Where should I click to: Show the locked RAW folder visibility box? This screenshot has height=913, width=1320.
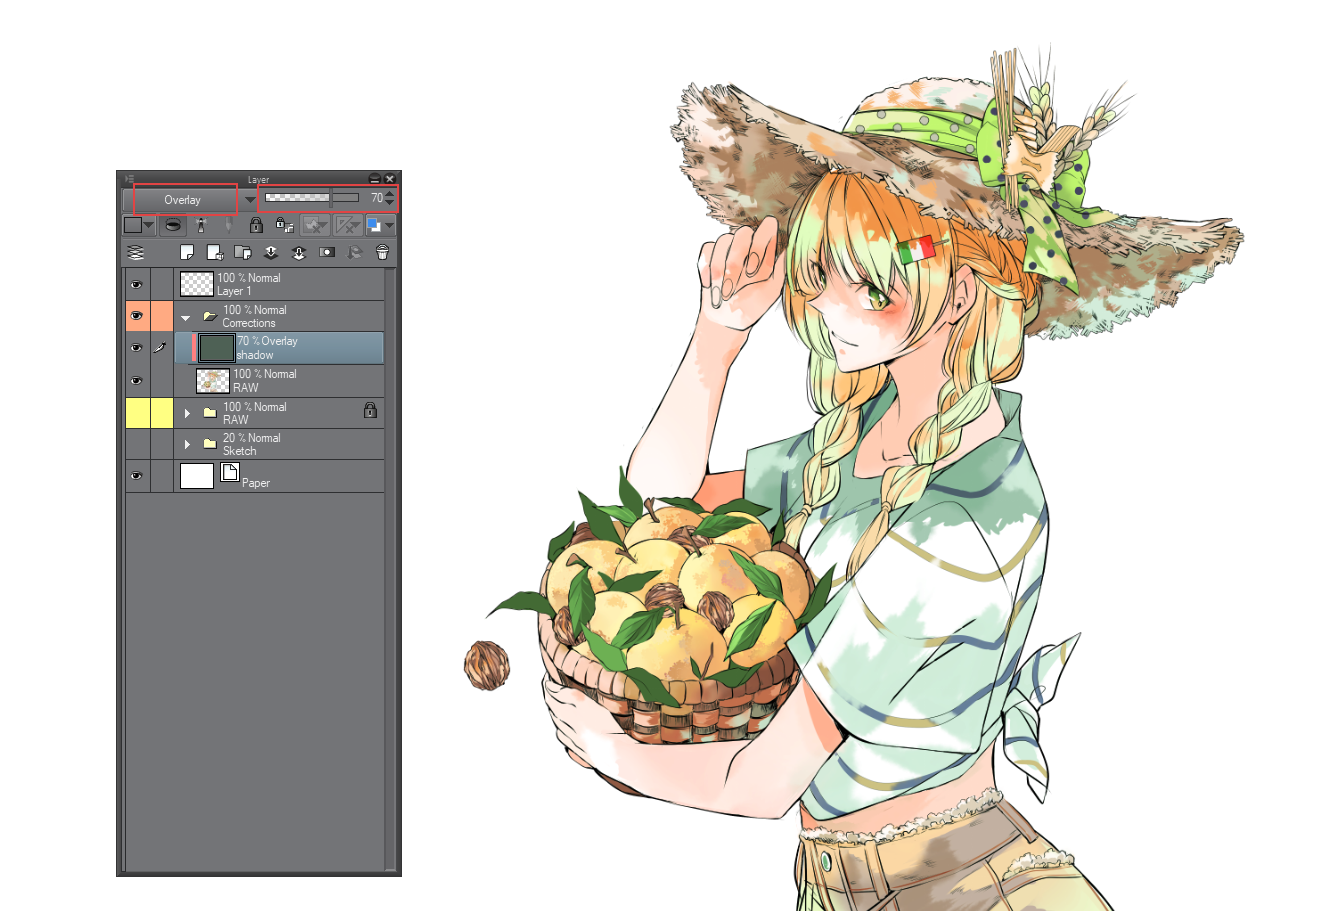coord(137,412)
